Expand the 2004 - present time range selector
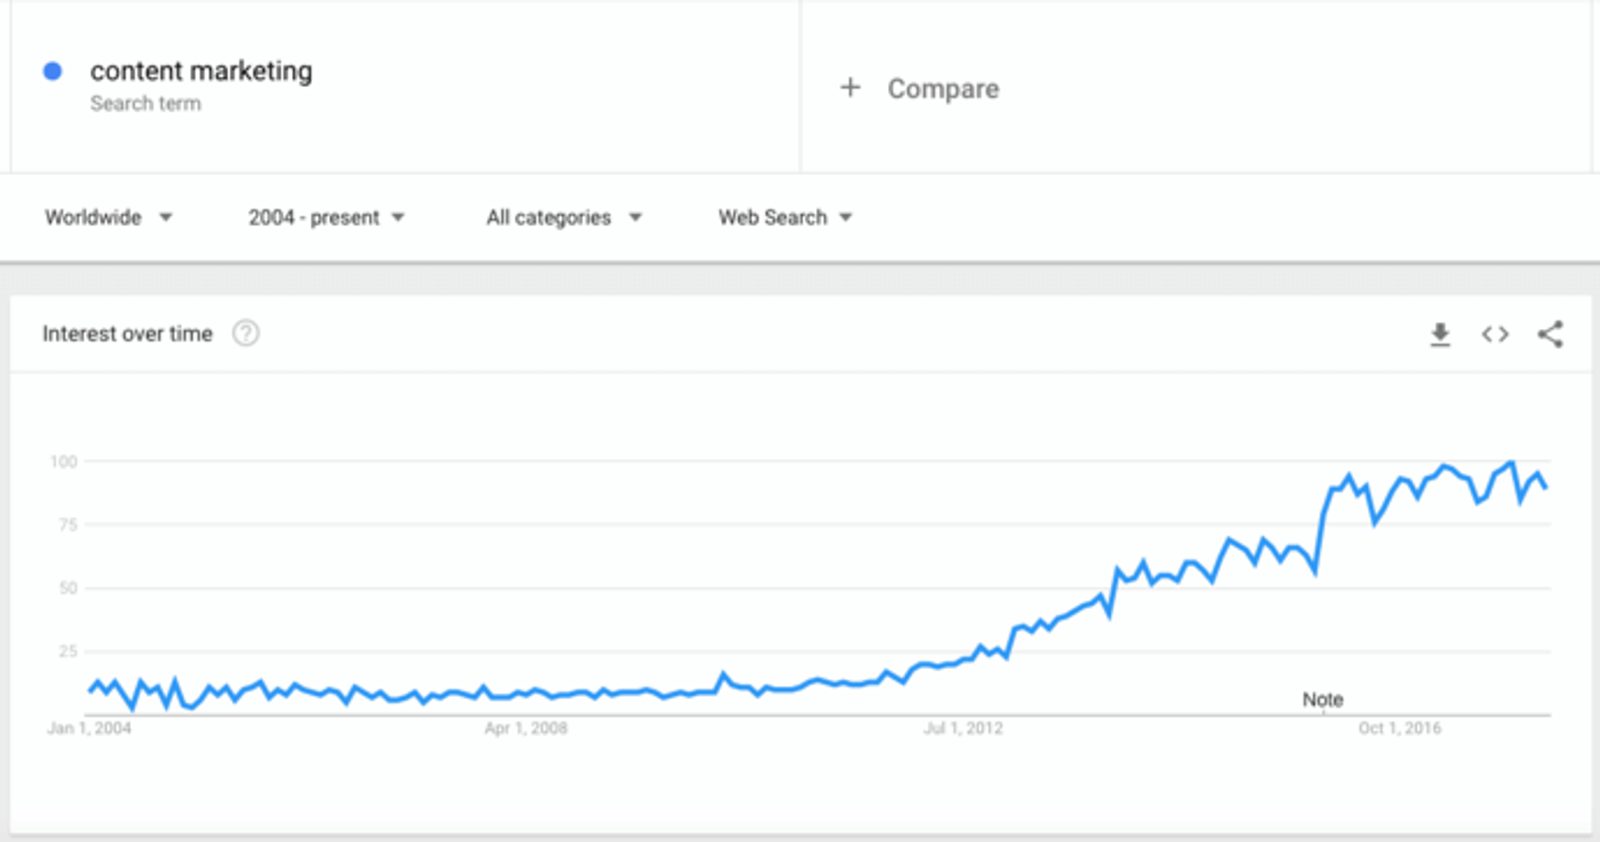Image resolution: width=1600 pixels, height=842 pixels. (314, 217)
